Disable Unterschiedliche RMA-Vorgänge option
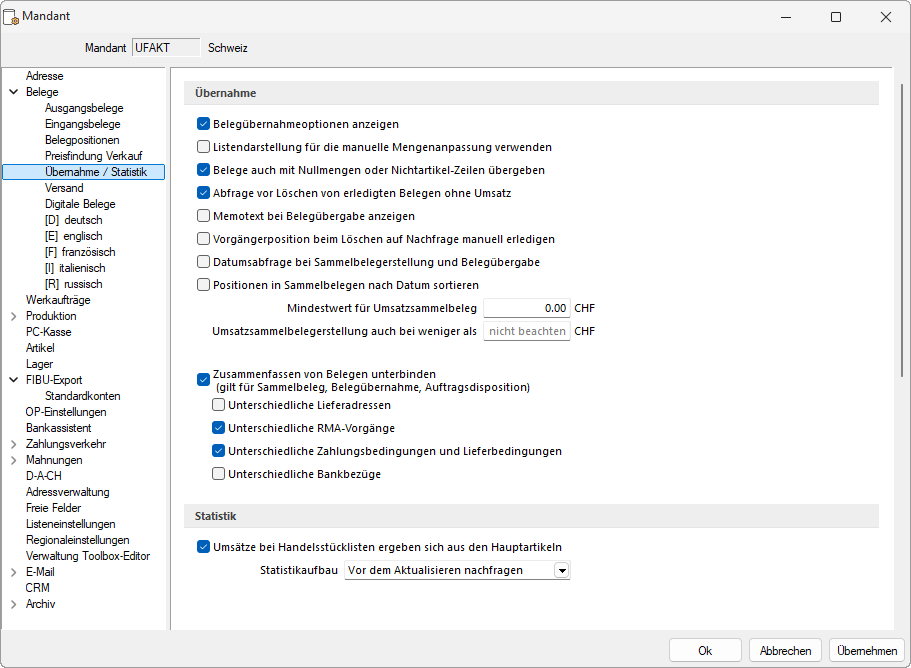This screenshot has height=668, width=911. coord(219,428)
